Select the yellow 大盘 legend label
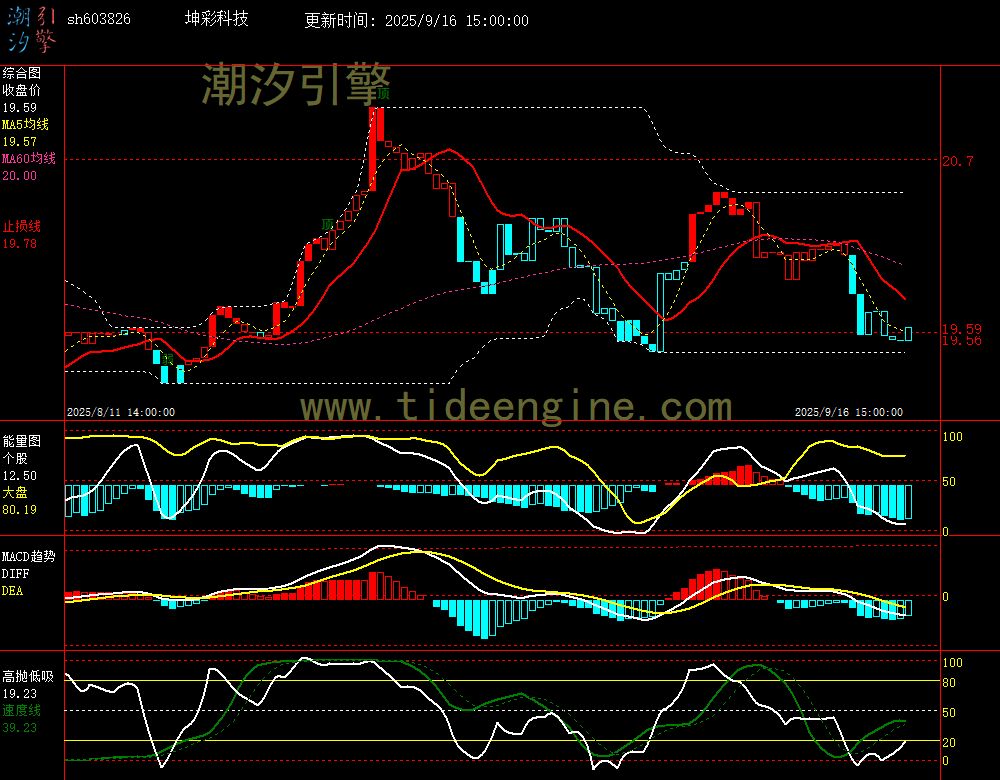 click(15, 492)
